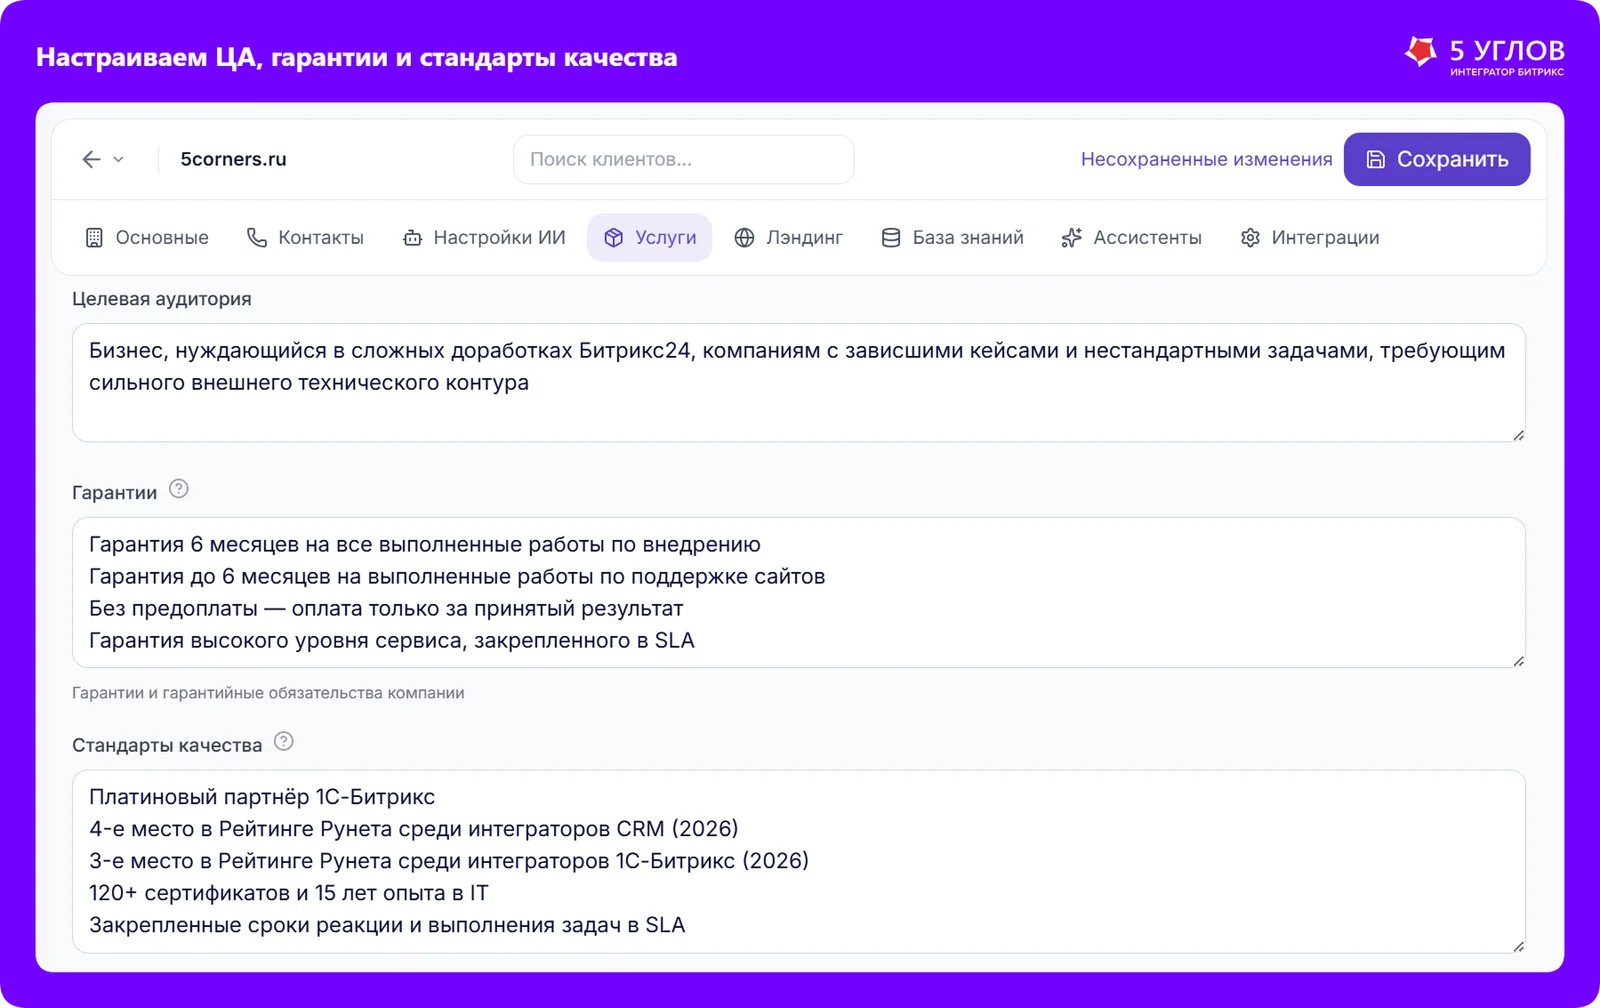This screenshot has height=1008, width=1600.
Task: Open the База знаний tab
Action: [952, 237]
